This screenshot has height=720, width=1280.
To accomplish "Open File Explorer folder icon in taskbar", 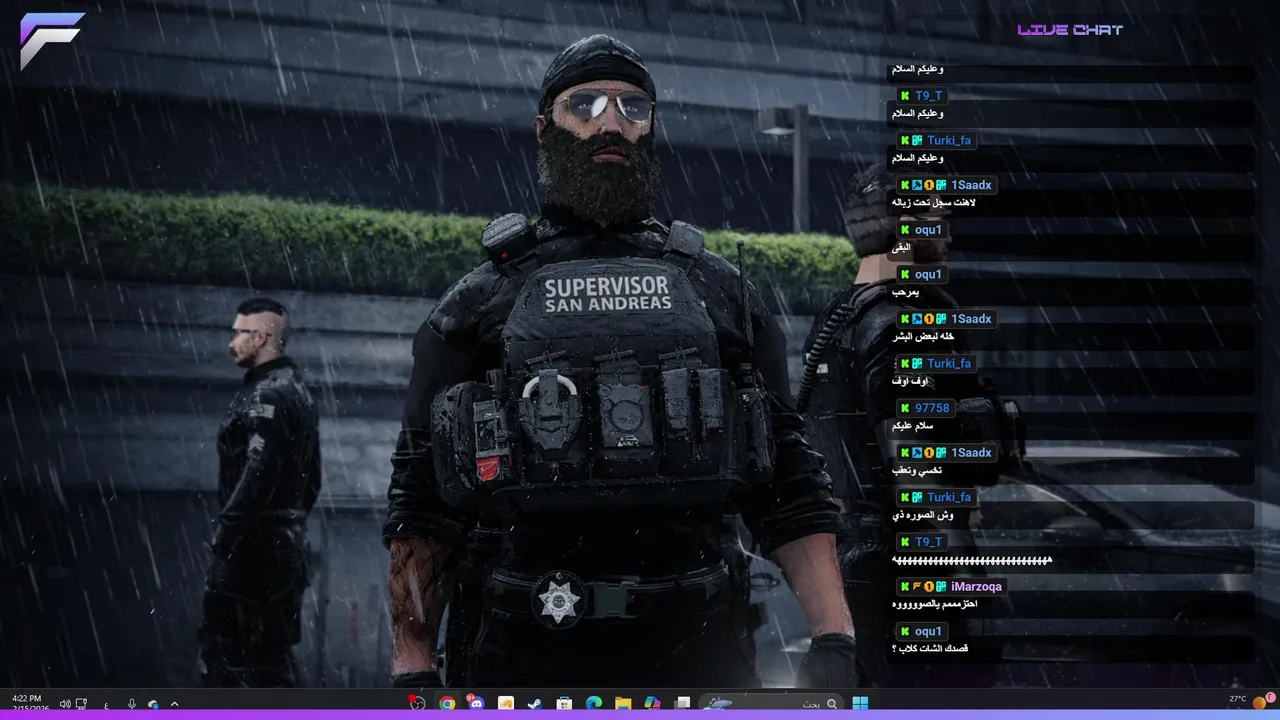I will 623,704.
